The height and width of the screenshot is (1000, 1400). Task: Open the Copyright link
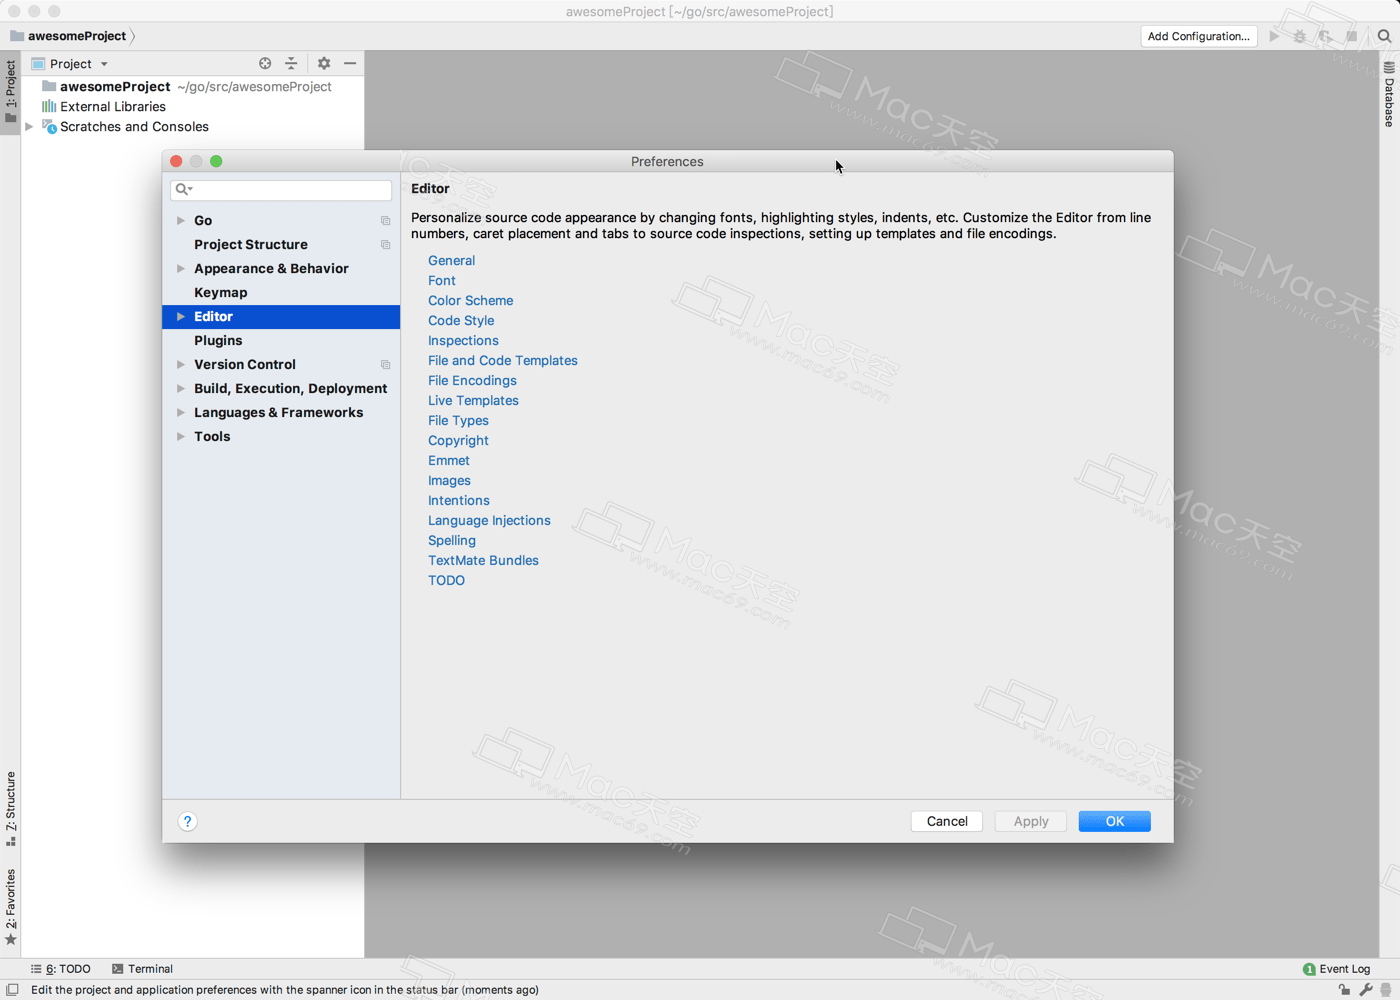pos(459,440)
